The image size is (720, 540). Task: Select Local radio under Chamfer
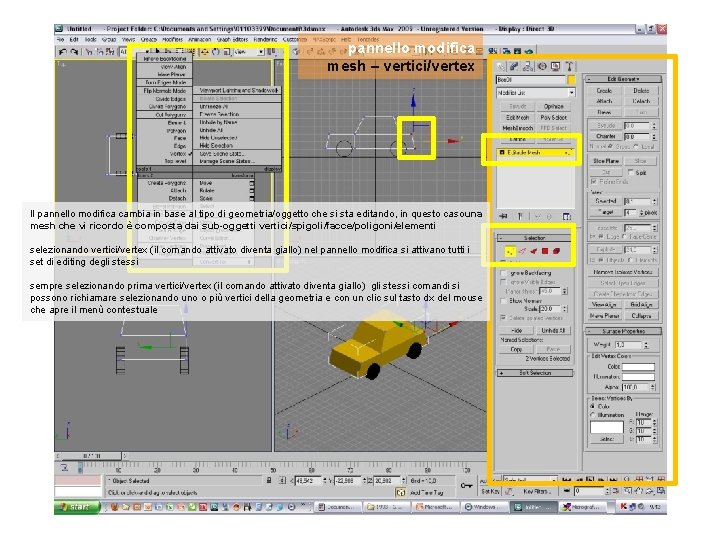pos(636,146)
